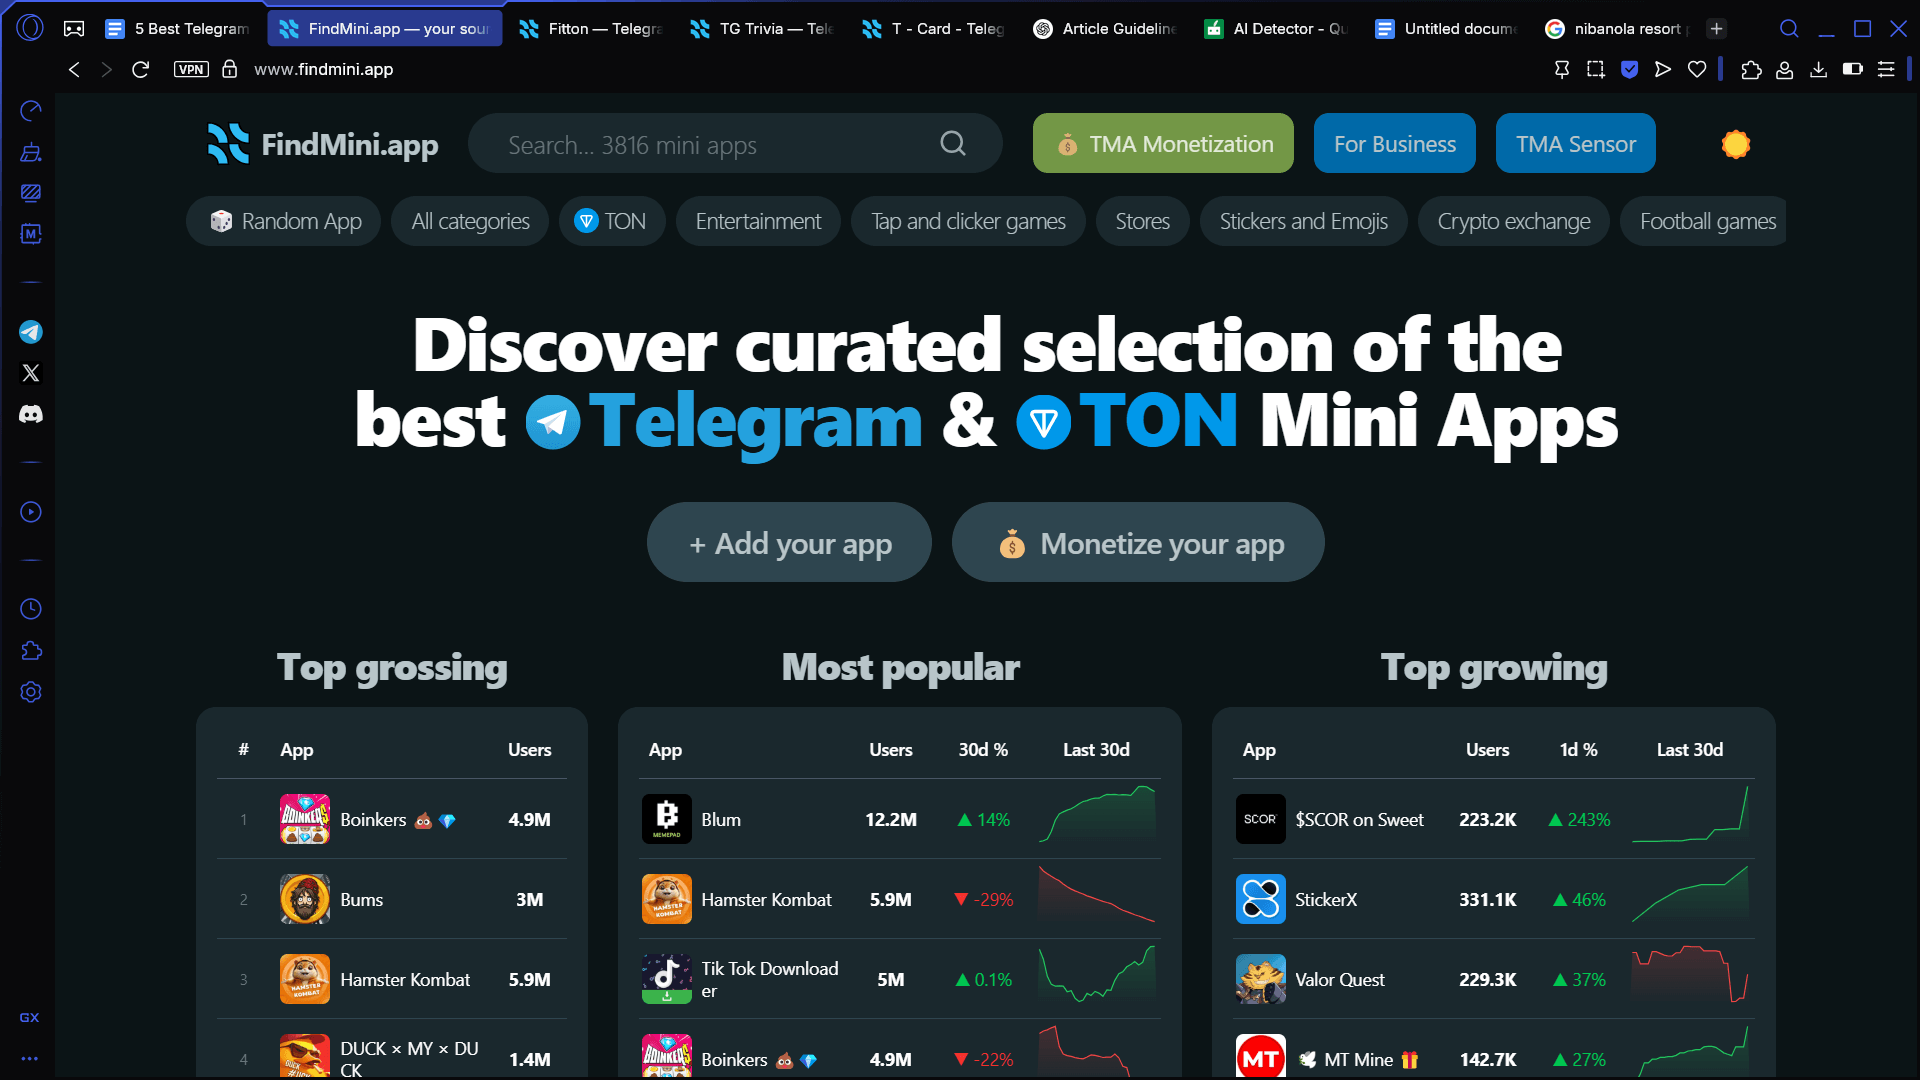Switch to the Fitton Telegram tab
Screen dimensions: 1920x1080
[x=590, y=29]
